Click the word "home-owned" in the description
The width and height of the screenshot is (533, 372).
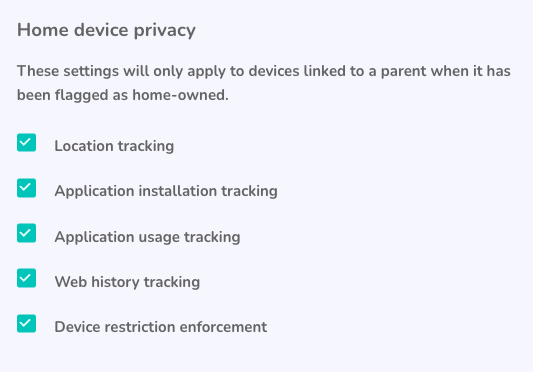(180, 95)
